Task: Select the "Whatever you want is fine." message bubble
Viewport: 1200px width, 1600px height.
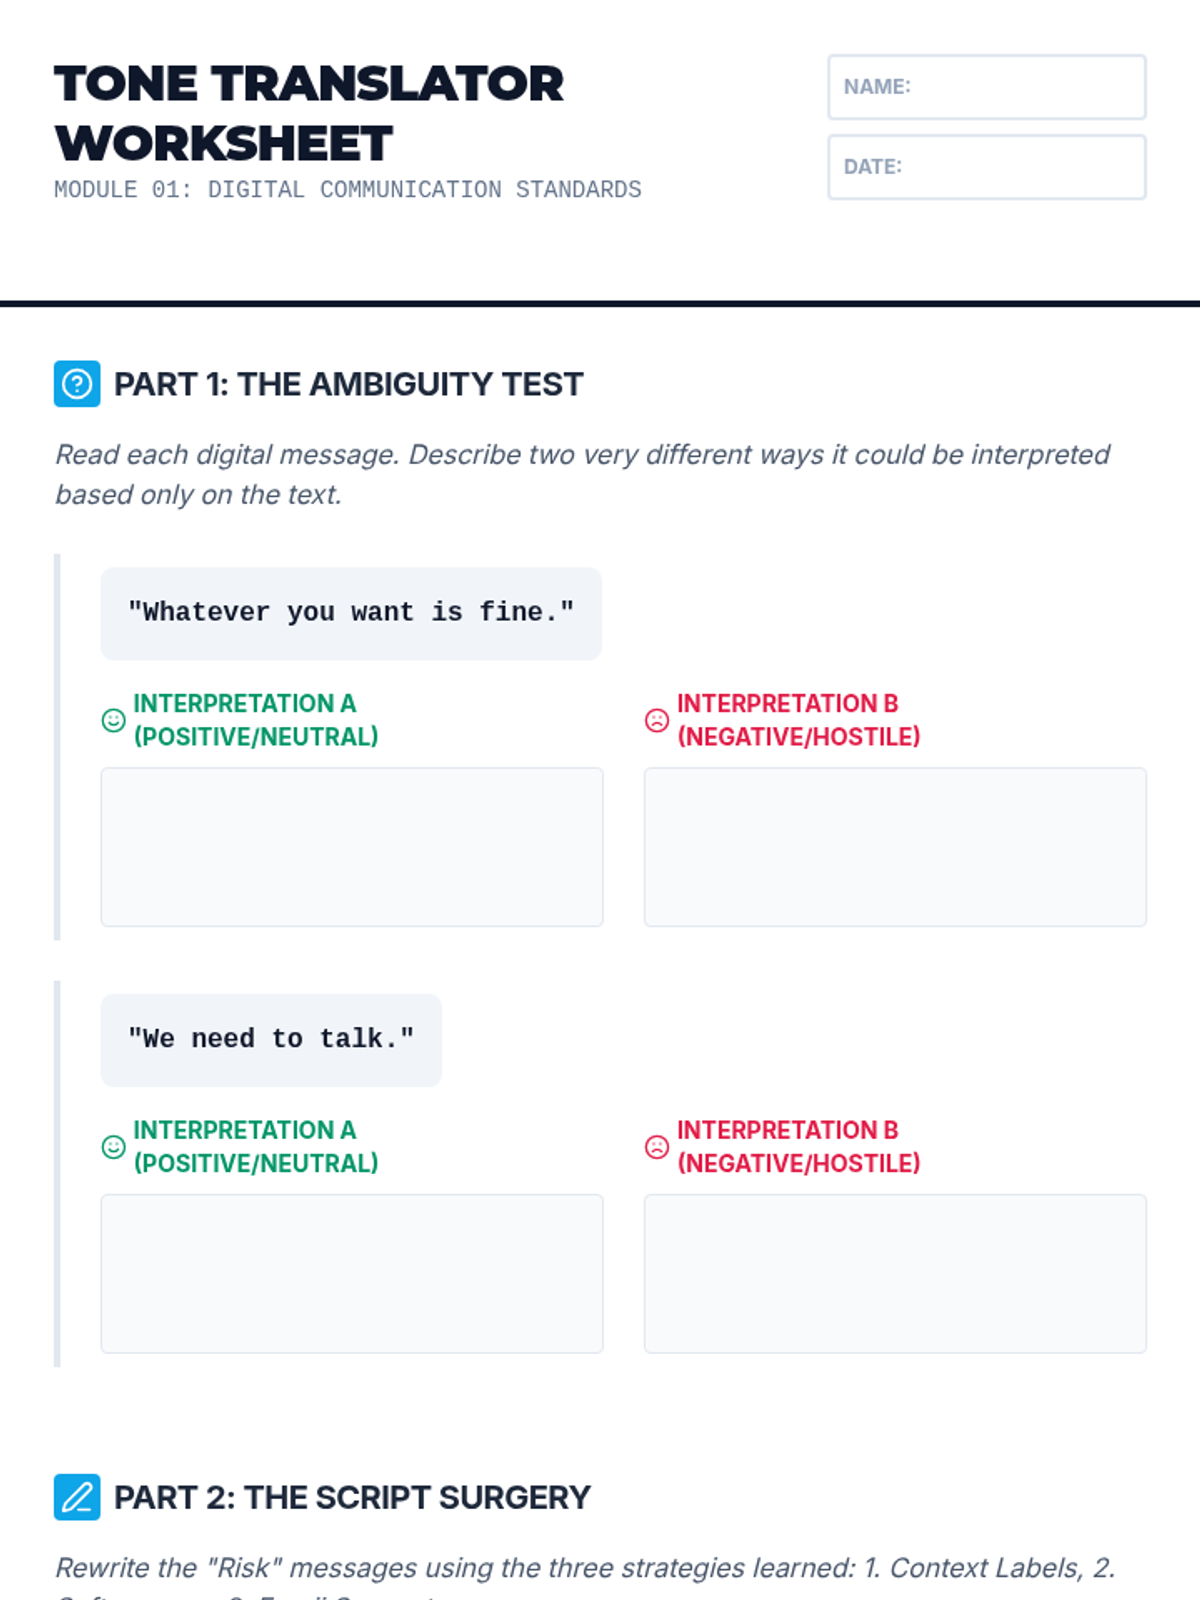Action: point(351,613)
